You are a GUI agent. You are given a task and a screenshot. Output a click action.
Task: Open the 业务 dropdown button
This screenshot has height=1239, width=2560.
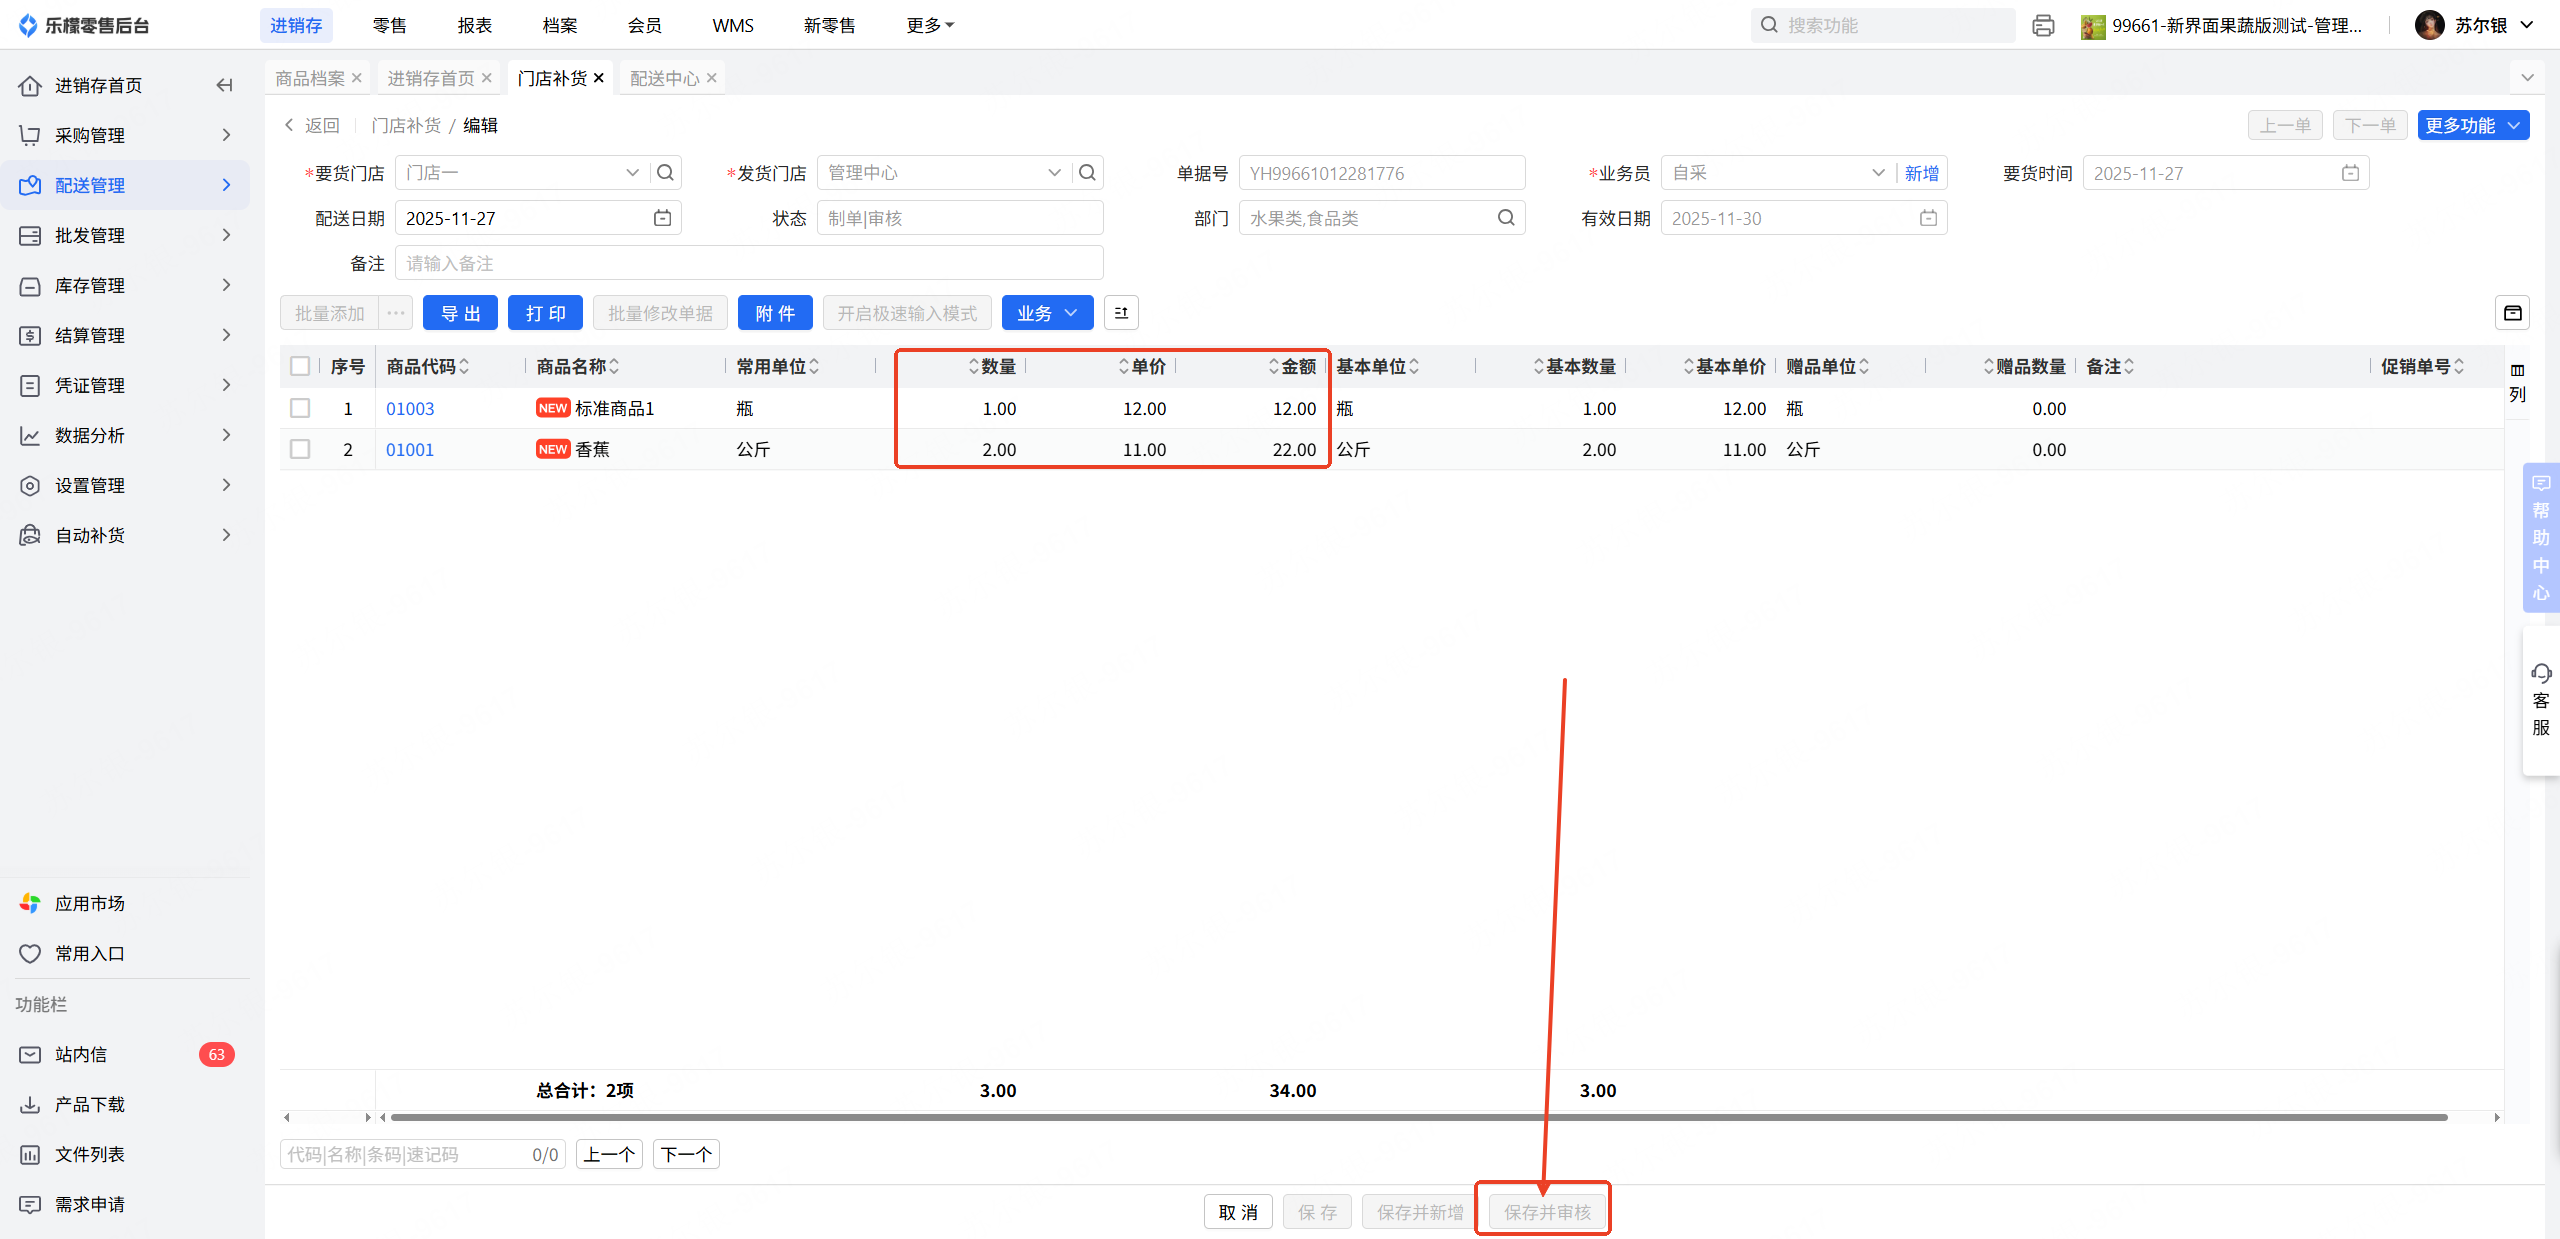(1046, 313)
